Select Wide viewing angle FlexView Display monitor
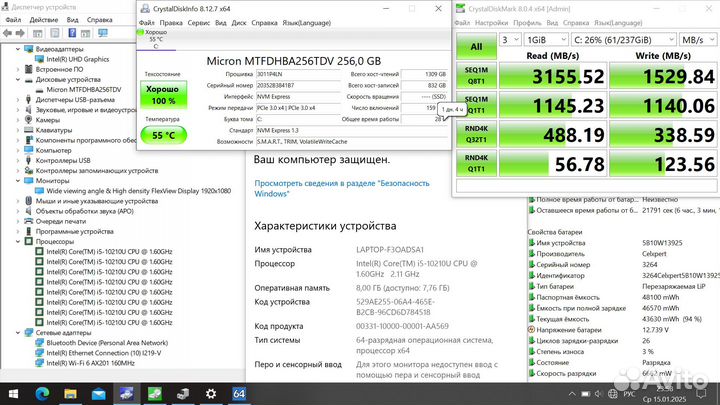Screen dimensions: 720x405 pos(138,191)
